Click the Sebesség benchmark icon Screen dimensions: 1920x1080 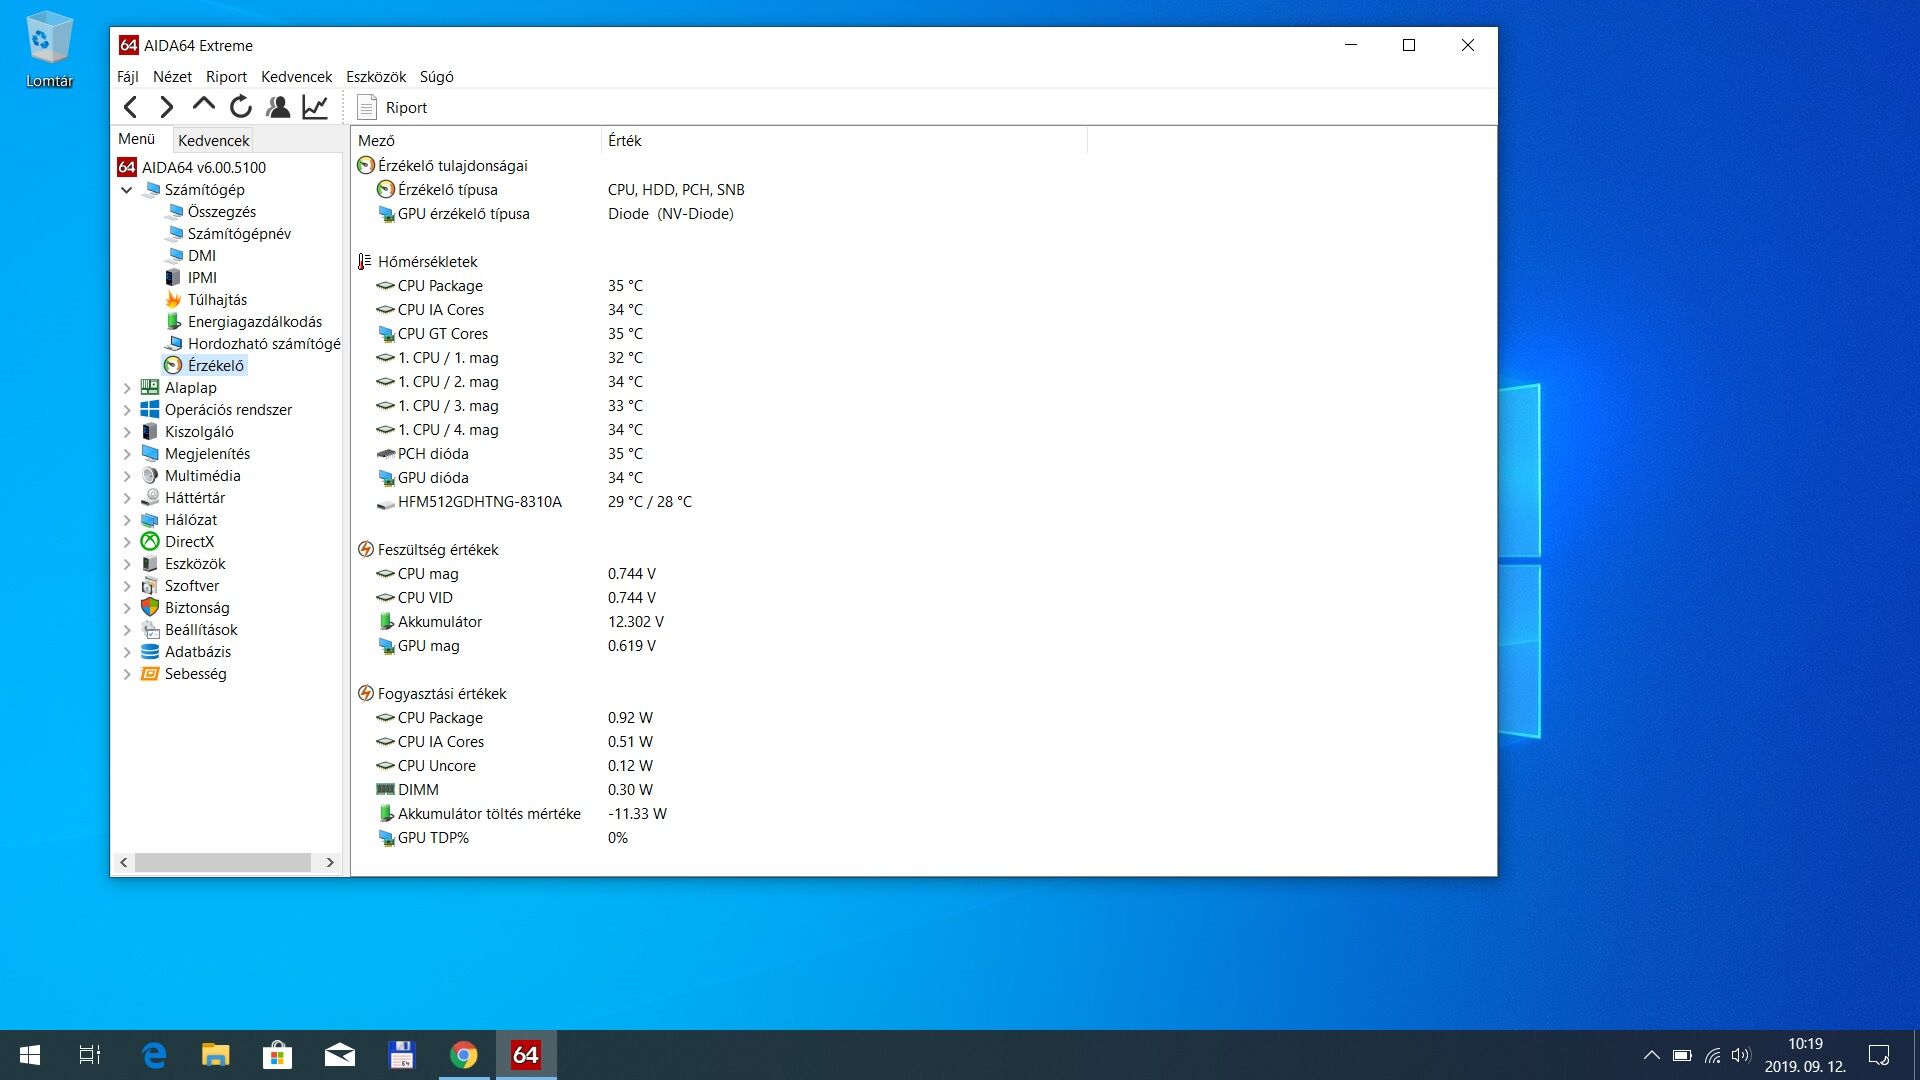pos(150,674)
